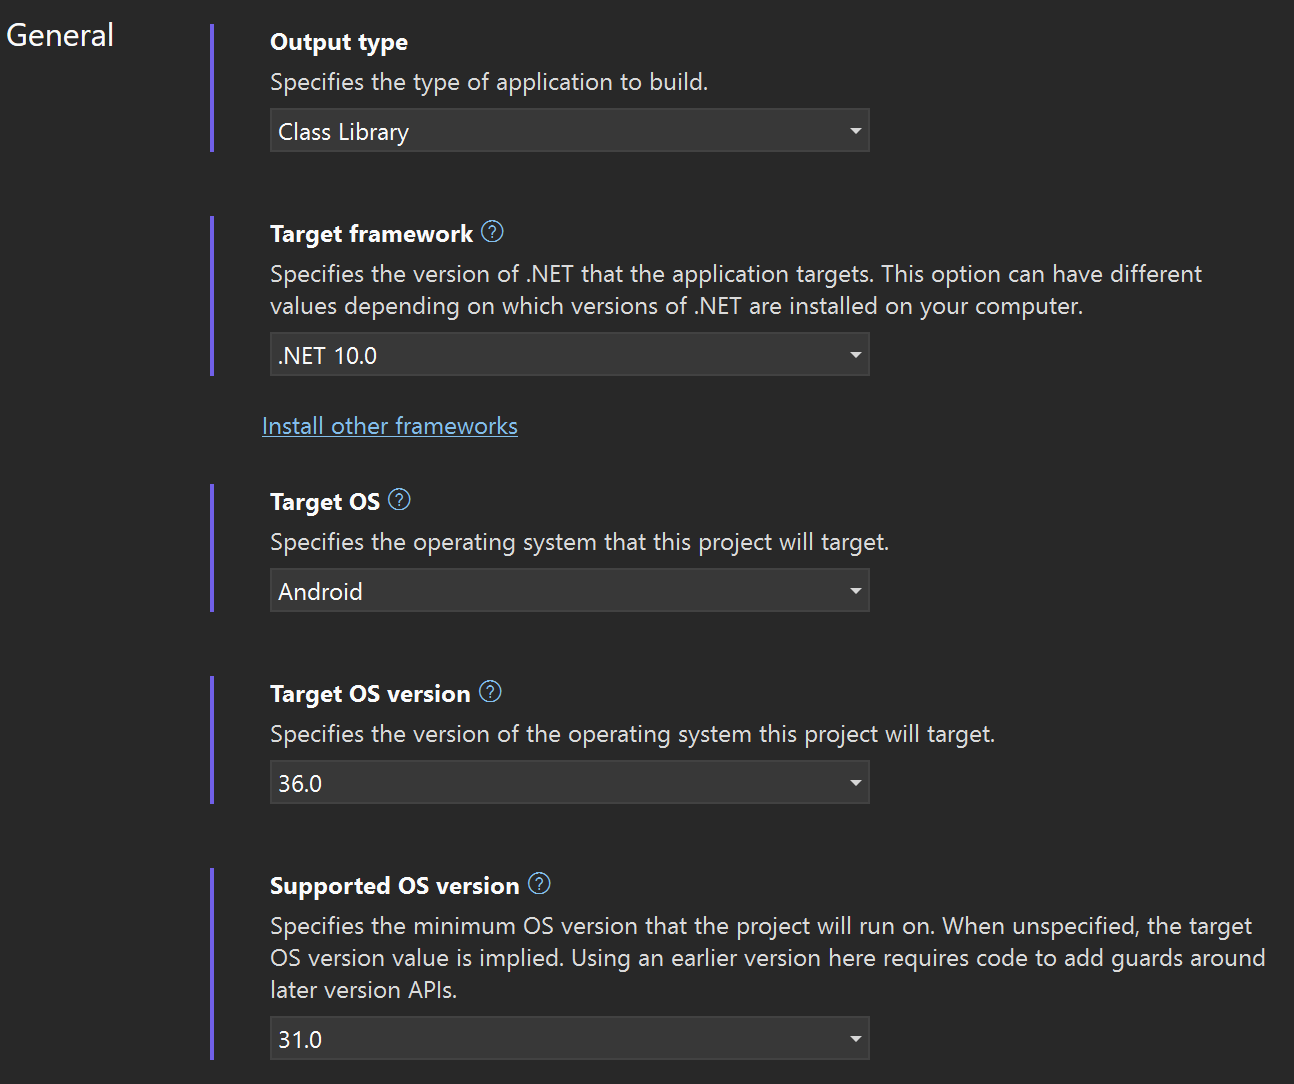The width and height of the screenshot is (1294, 1084).
Task: Expand the Target OS version dropdown showing 36.0
Action: click(x=569, y=783)
